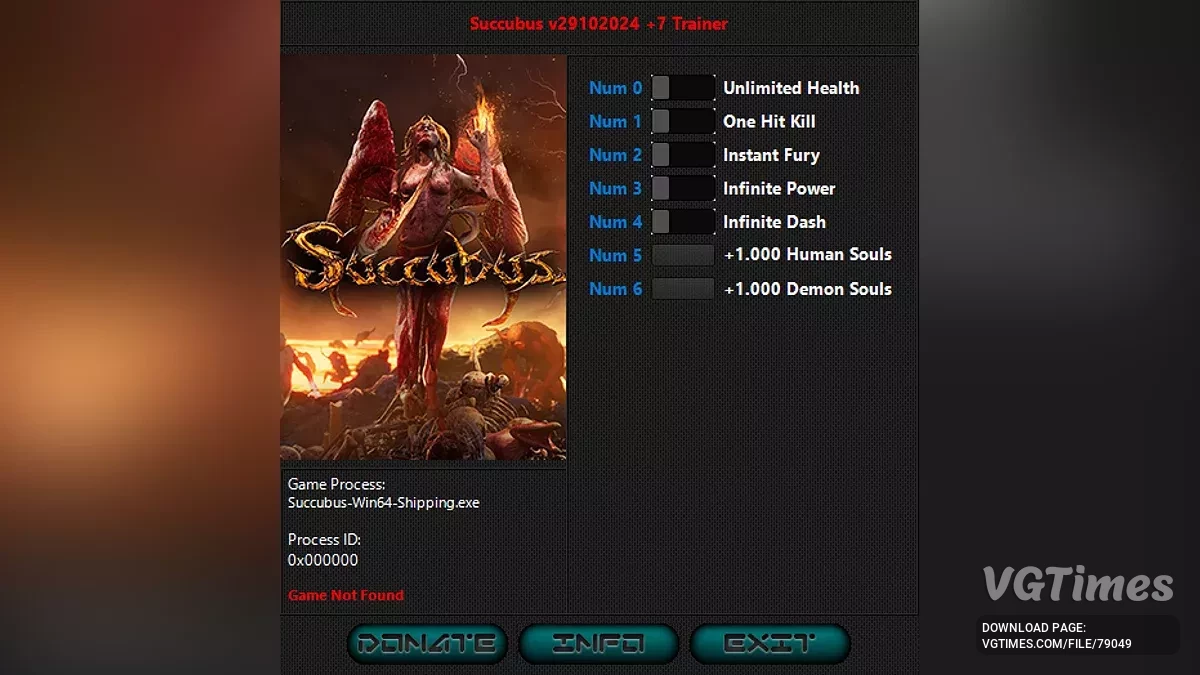1200x675 pixels.
Task: Click the Succubus game cover art
Action: point(423,257)
